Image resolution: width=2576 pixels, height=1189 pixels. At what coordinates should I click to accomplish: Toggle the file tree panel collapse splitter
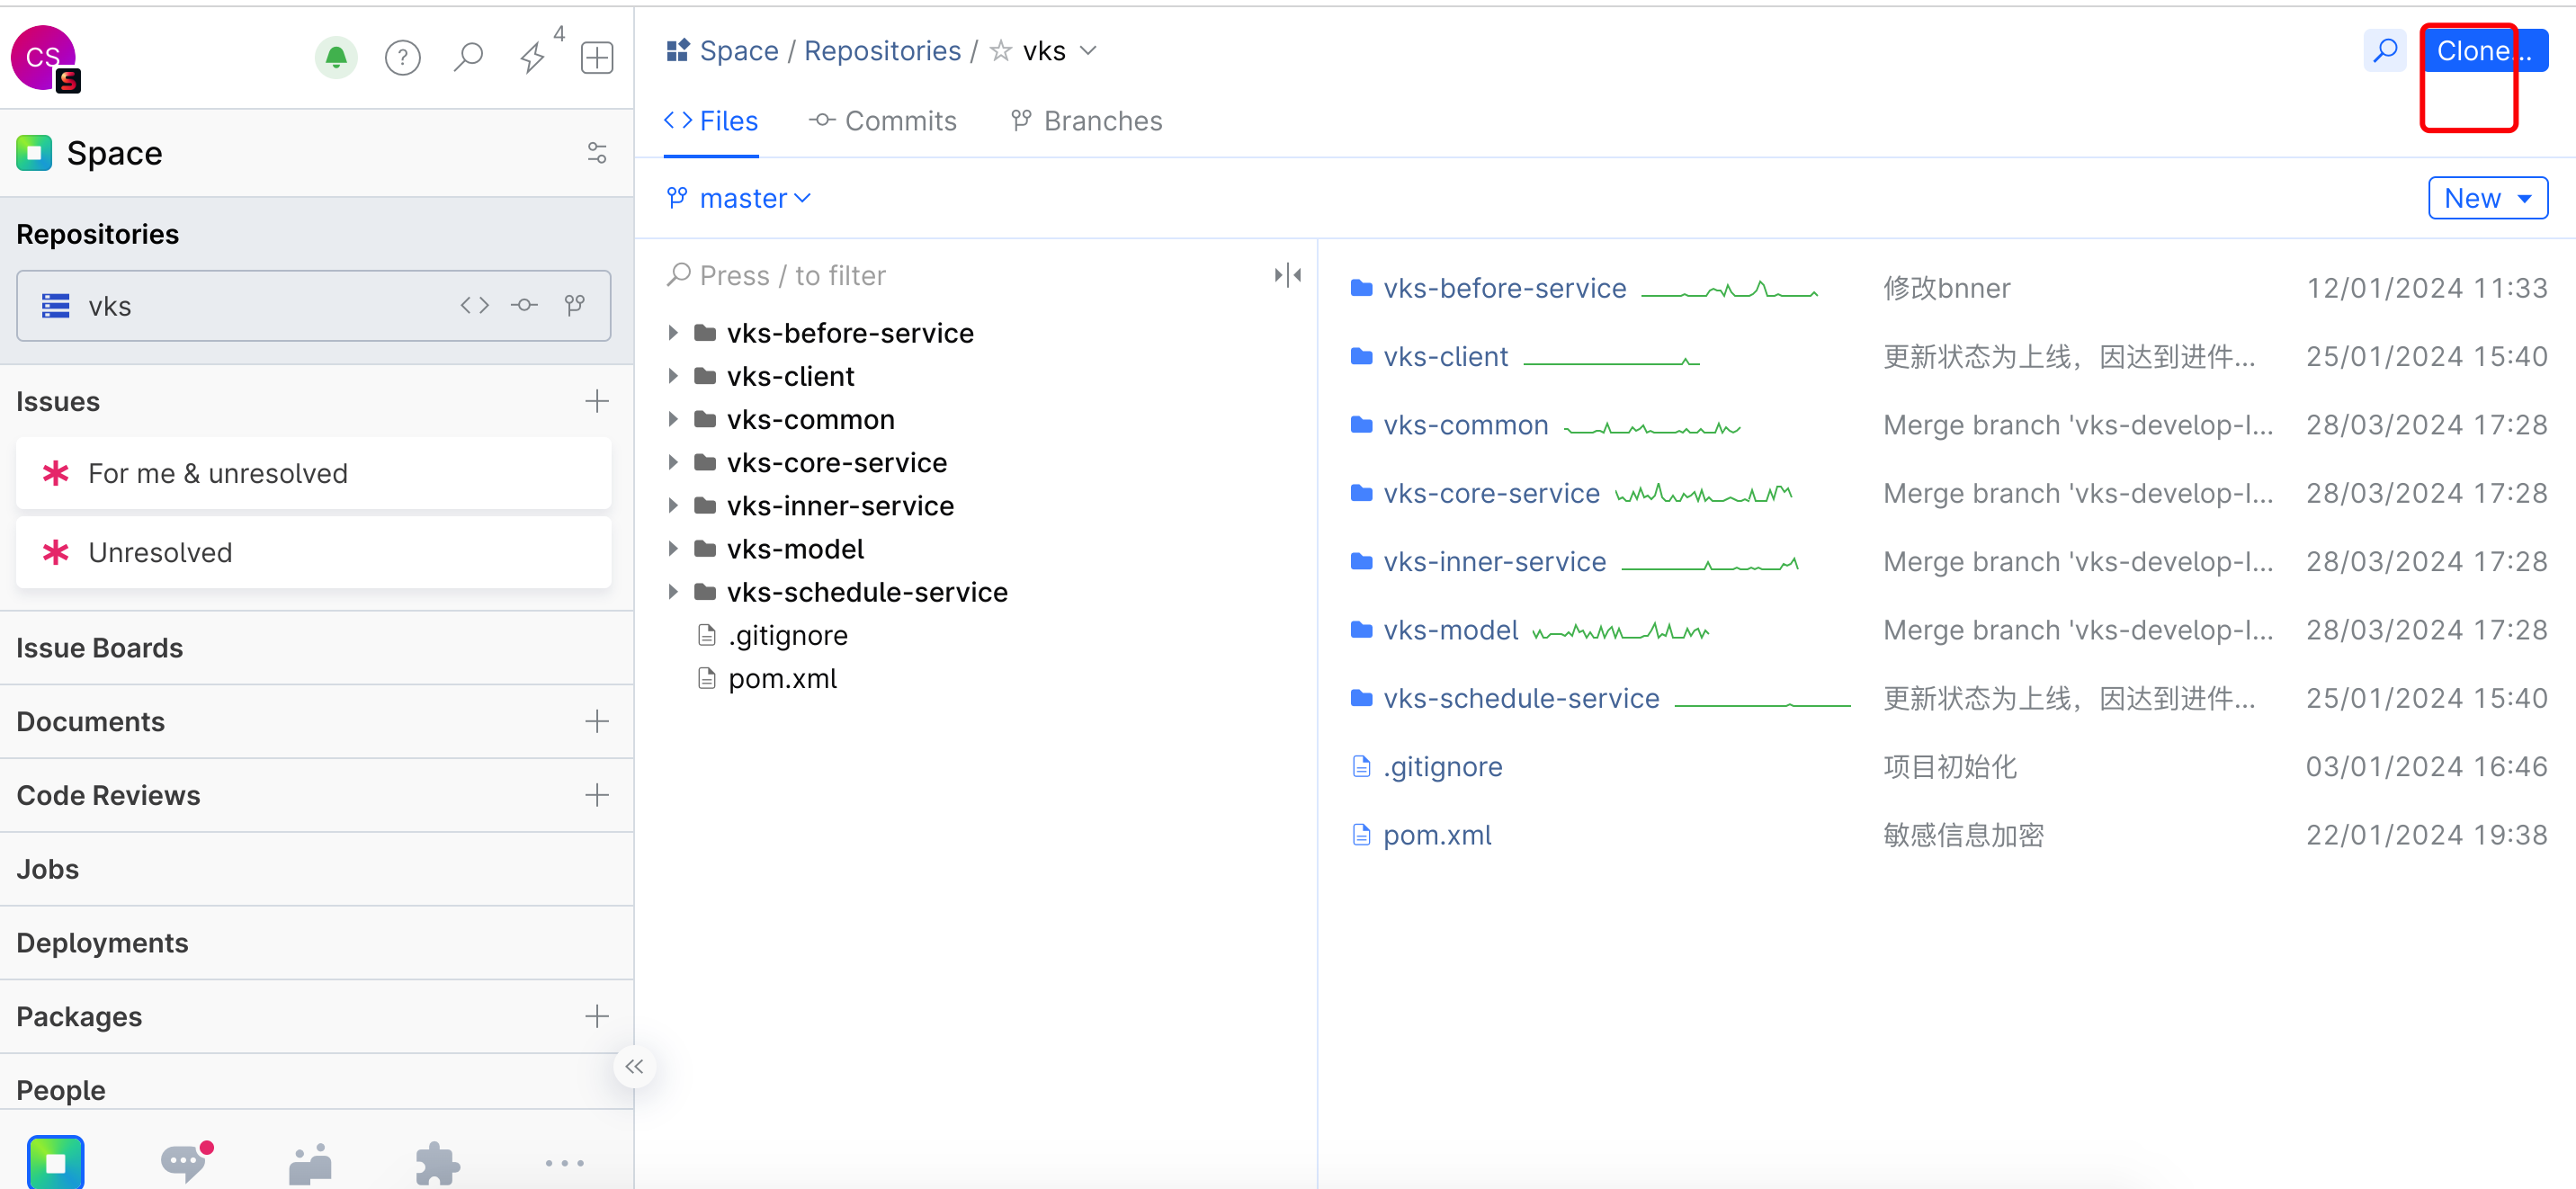1287,275
